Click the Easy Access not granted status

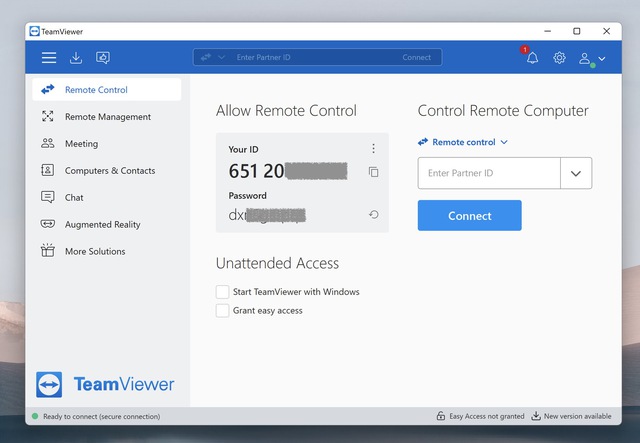[x=487, y=416]
